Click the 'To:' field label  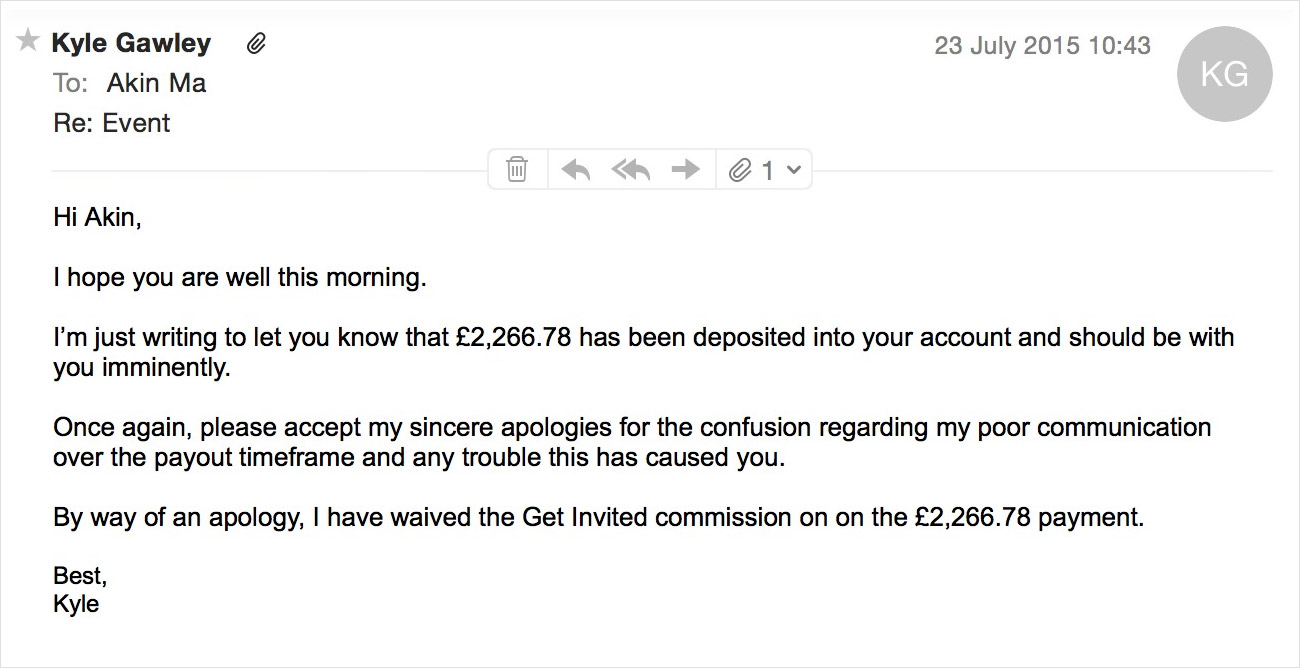click(x=70, y=83)
